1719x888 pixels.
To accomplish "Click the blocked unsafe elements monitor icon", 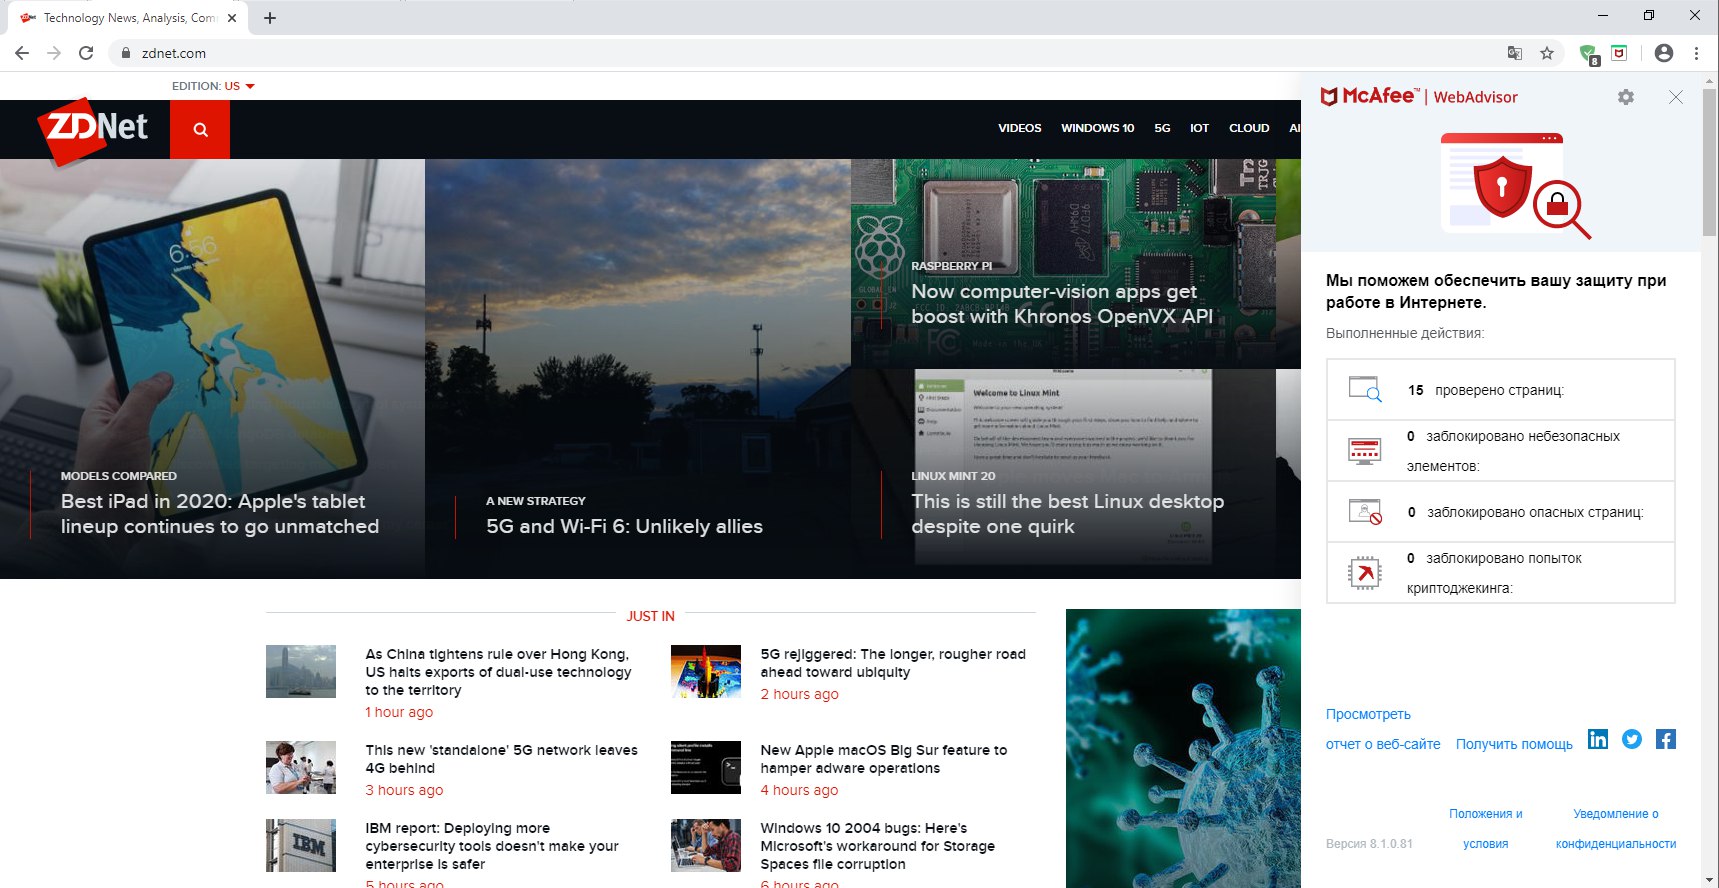I will (1364, 451).
